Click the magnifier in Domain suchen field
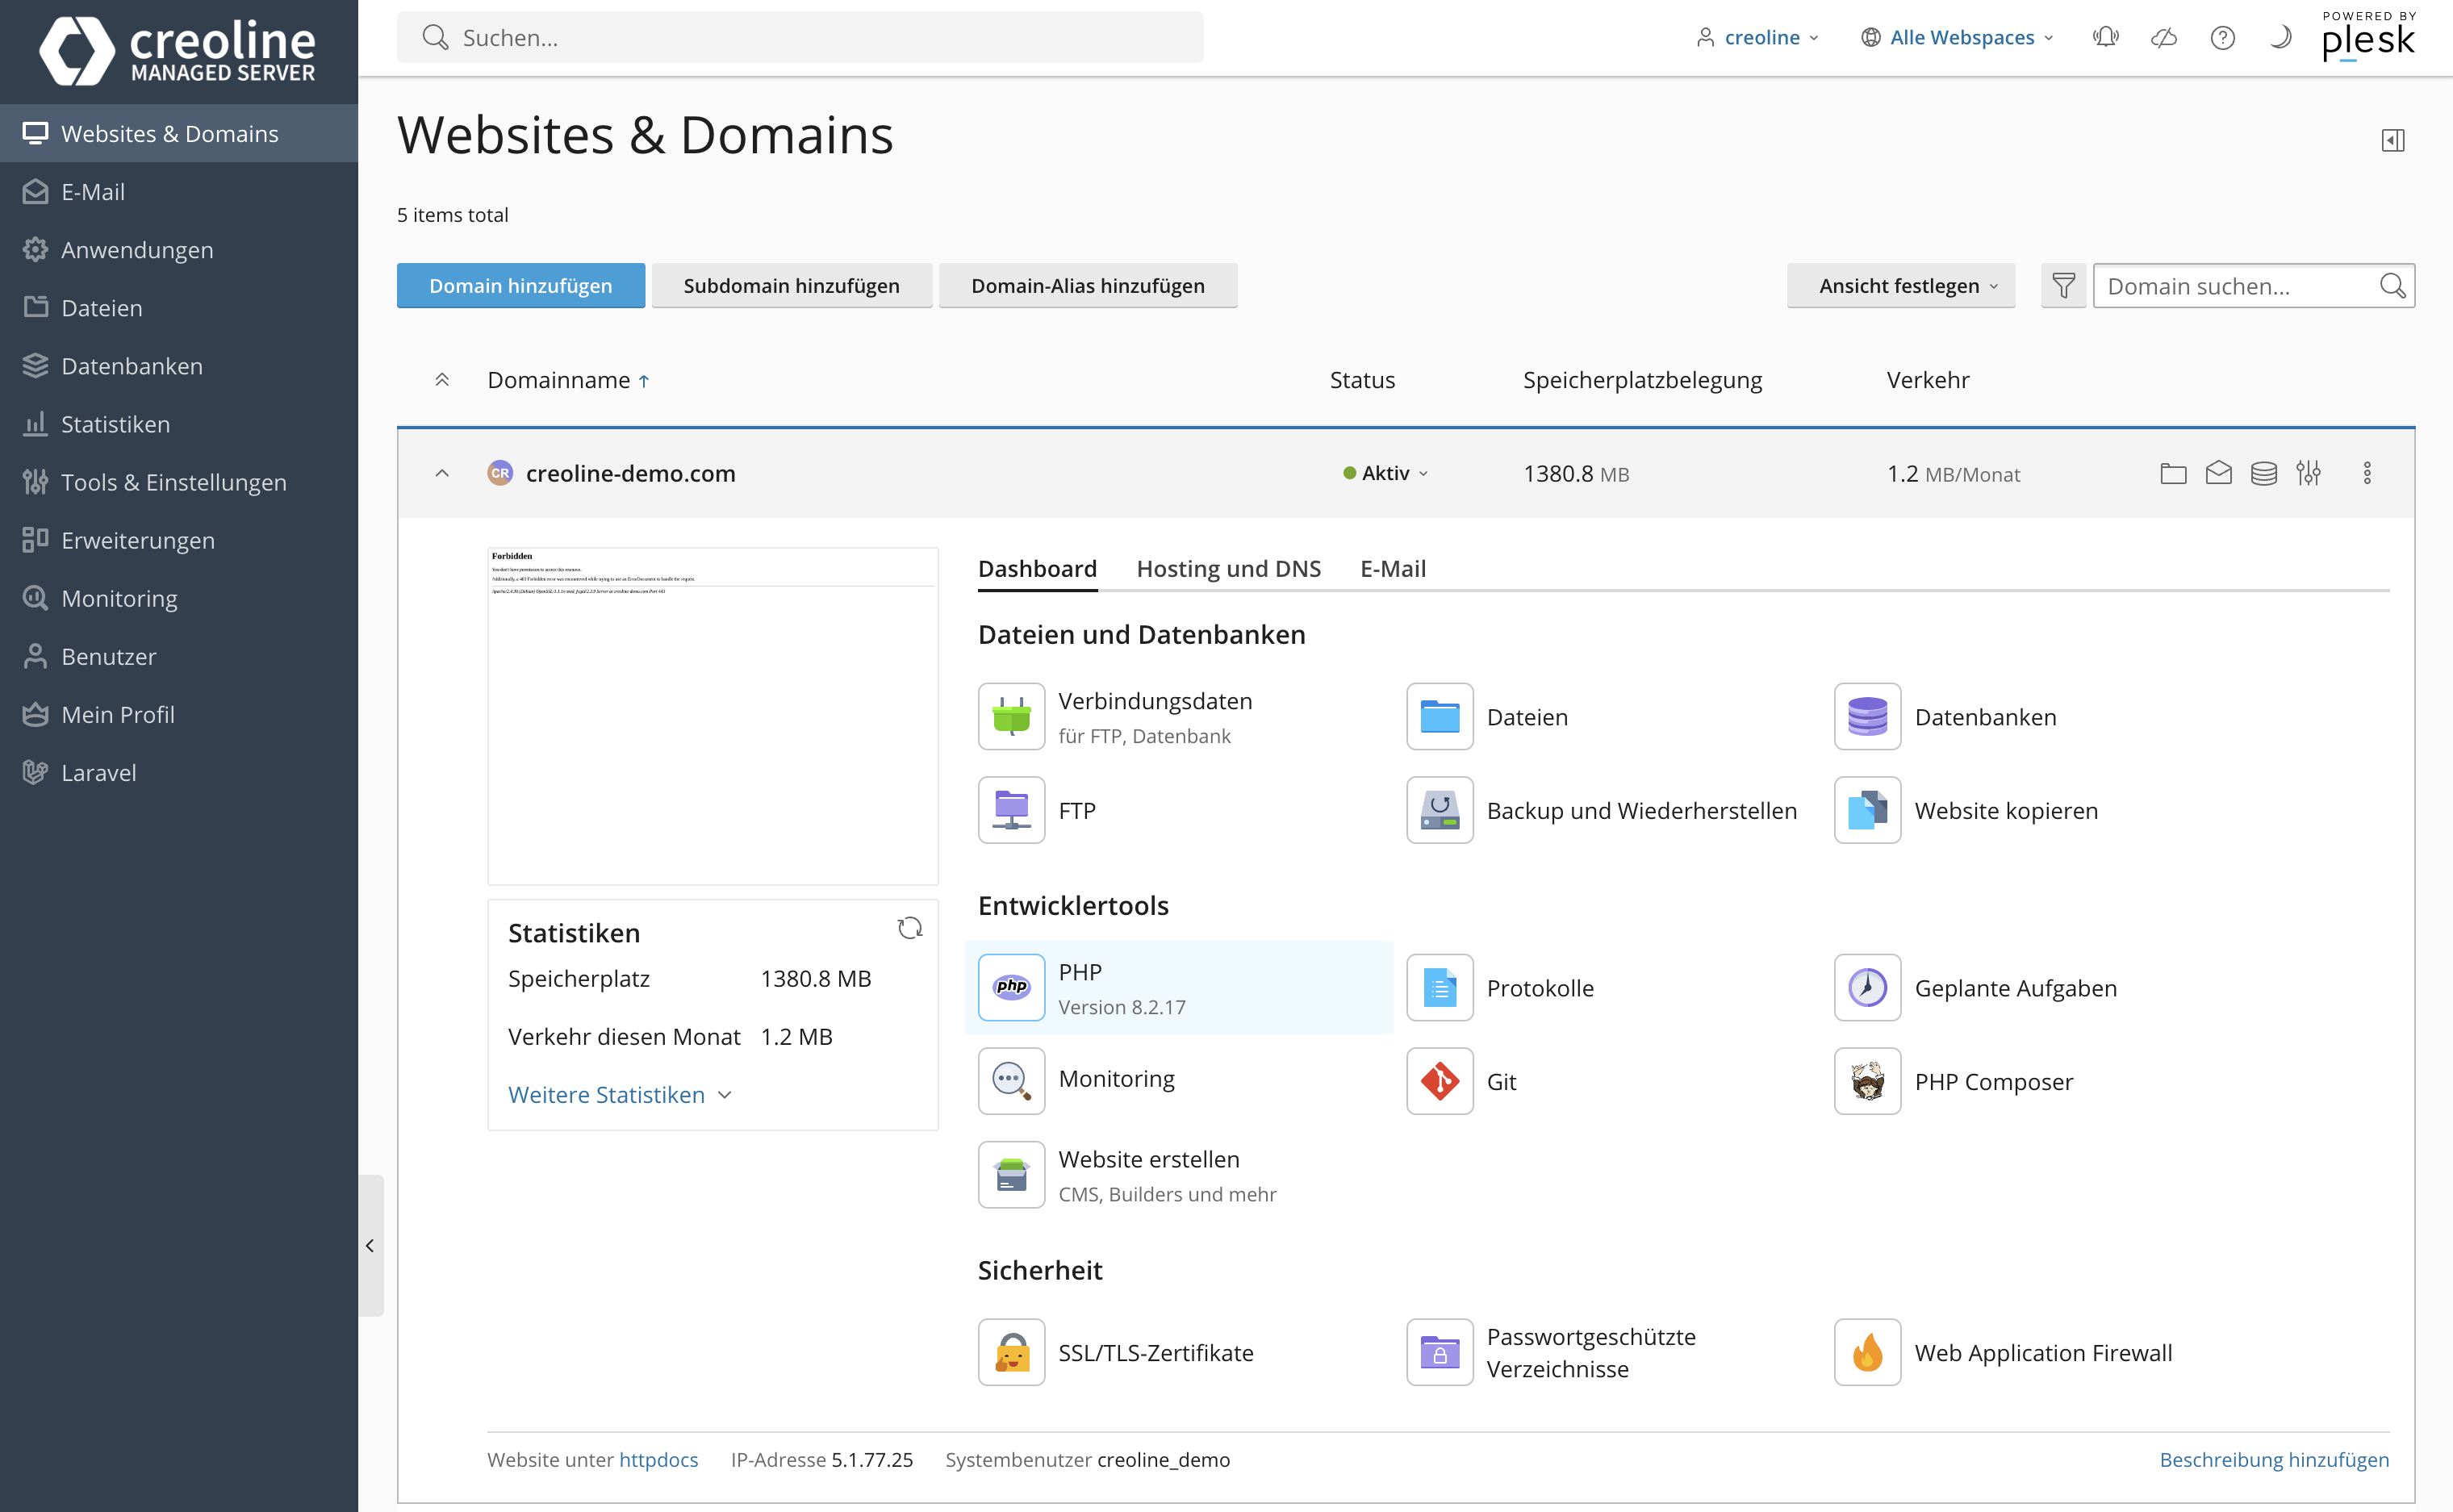This screenshot has width=2453, height=1512. coord(2393,286)
